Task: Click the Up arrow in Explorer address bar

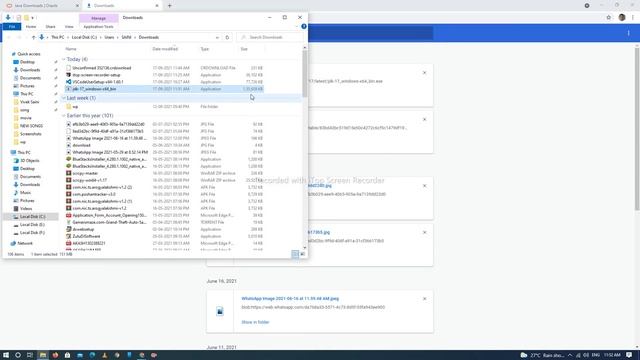Action: tap(33, 37)
